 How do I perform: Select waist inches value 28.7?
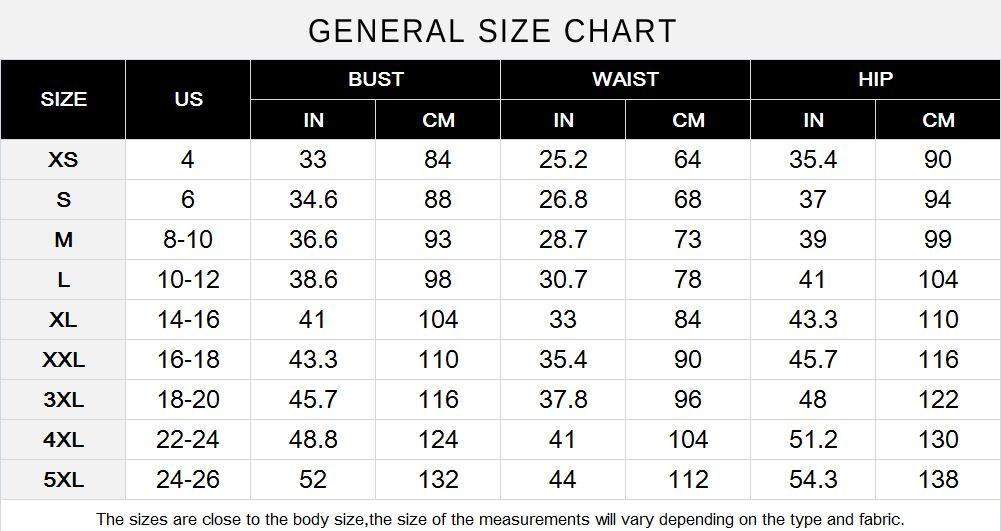point(562,239)
